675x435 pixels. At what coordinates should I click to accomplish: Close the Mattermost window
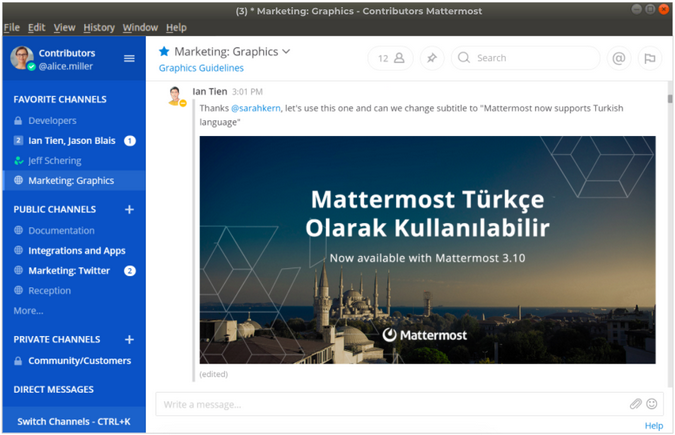[x=663, y=9]
